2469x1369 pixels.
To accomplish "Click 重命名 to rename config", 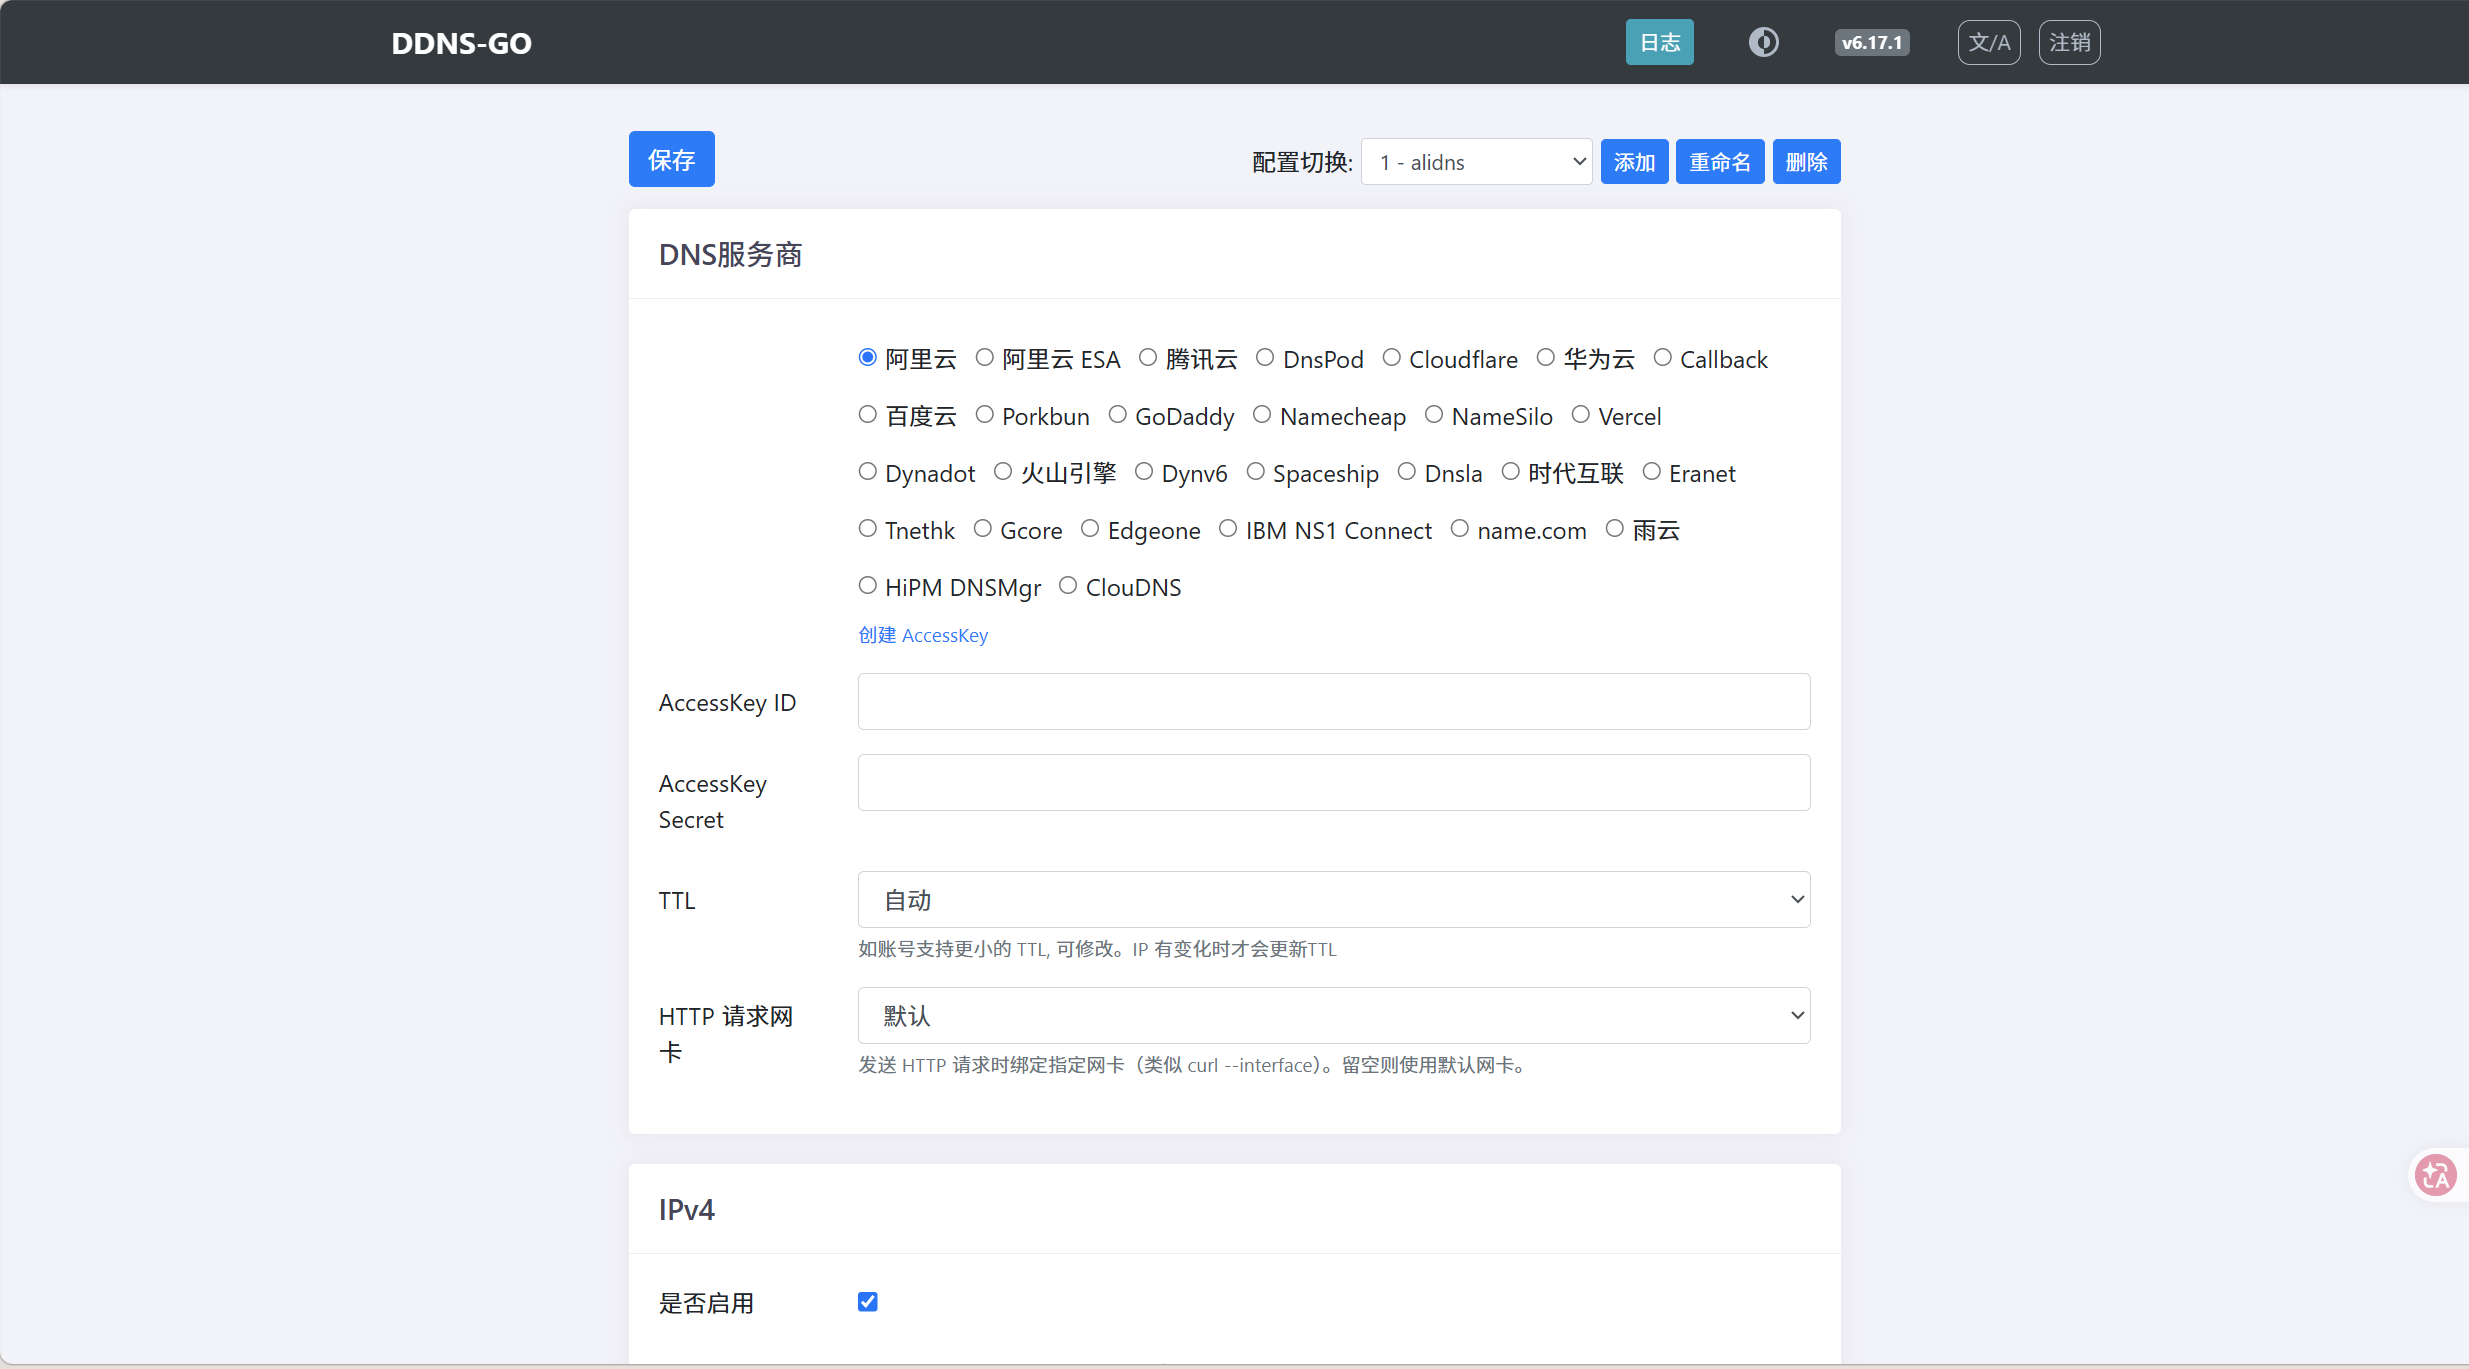I will click(1720, 162).
